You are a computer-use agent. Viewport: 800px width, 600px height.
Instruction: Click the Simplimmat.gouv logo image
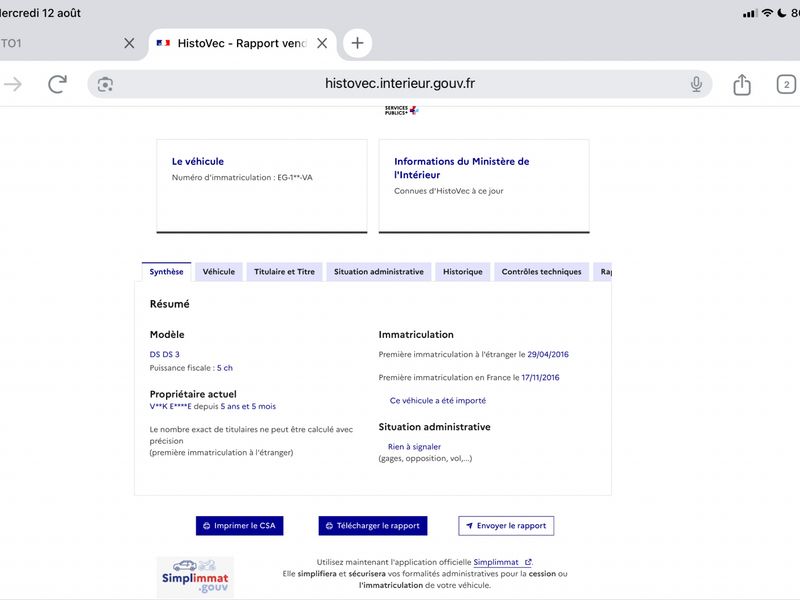(195, 577)
